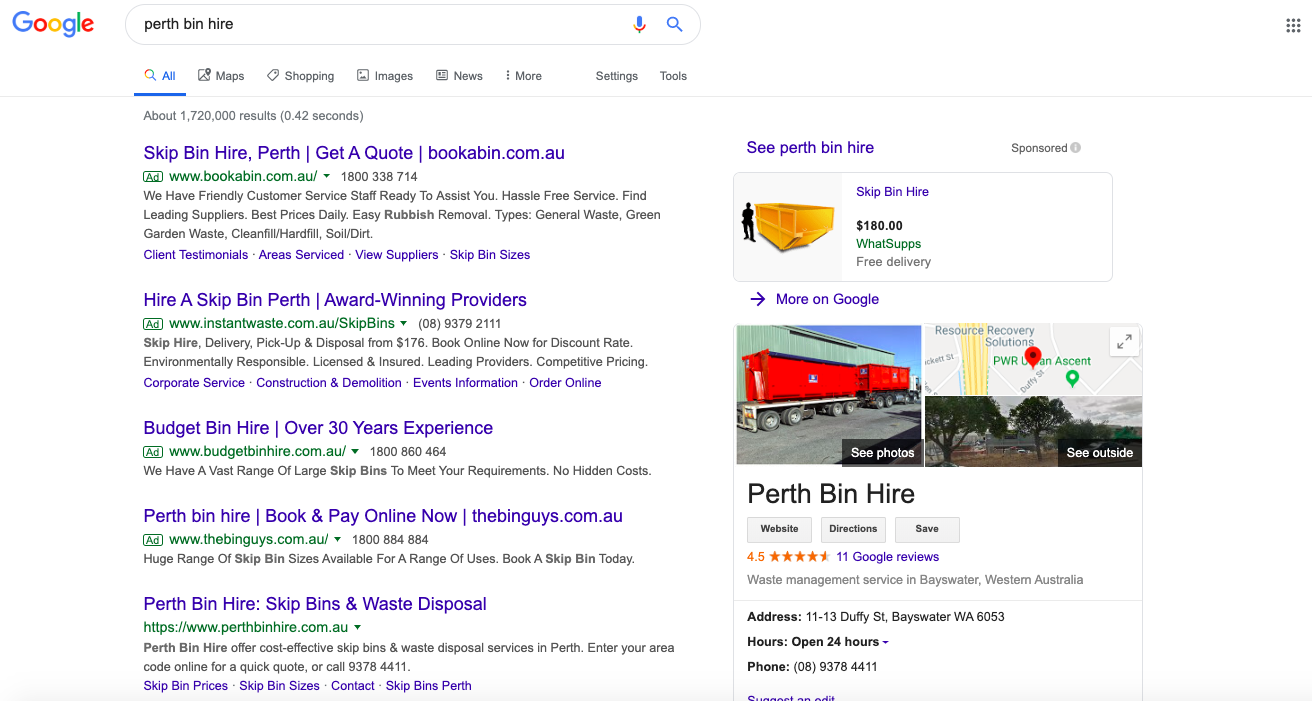
Task: Click the voice search microphone icon
Action: click(x=639, y=24)
